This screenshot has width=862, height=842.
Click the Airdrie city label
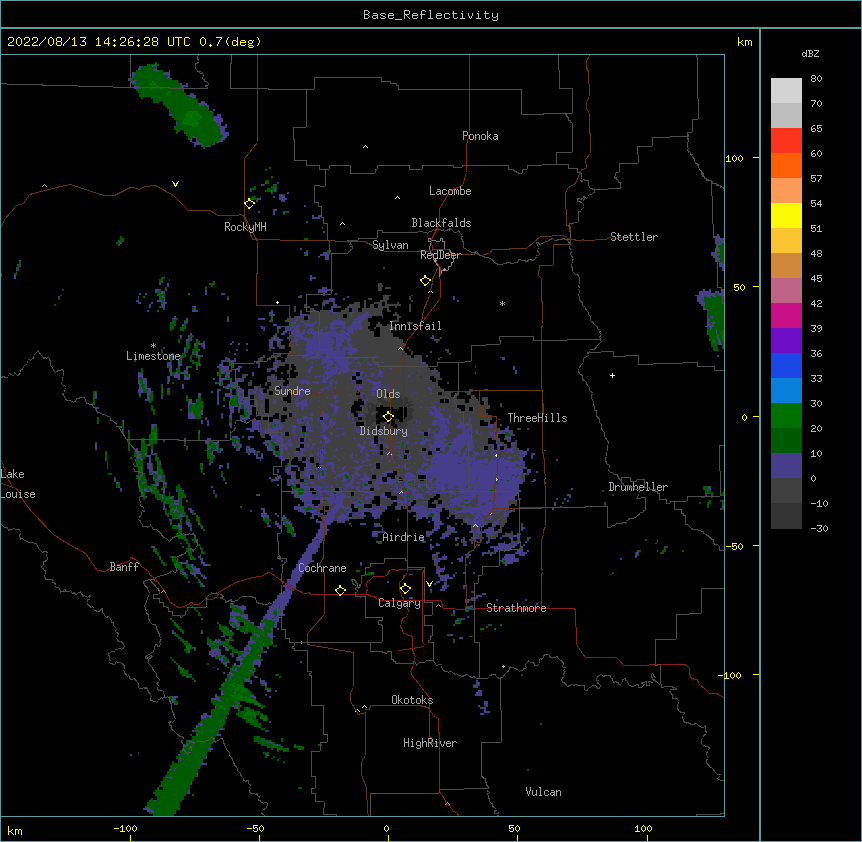pos(404,537)
